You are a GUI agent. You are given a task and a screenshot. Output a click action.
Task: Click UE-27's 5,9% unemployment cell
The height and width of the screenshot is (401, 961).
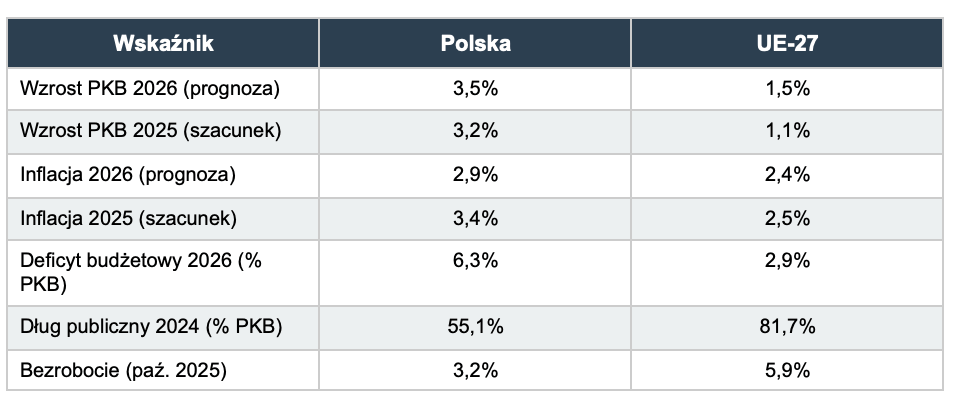pos(787,369)
